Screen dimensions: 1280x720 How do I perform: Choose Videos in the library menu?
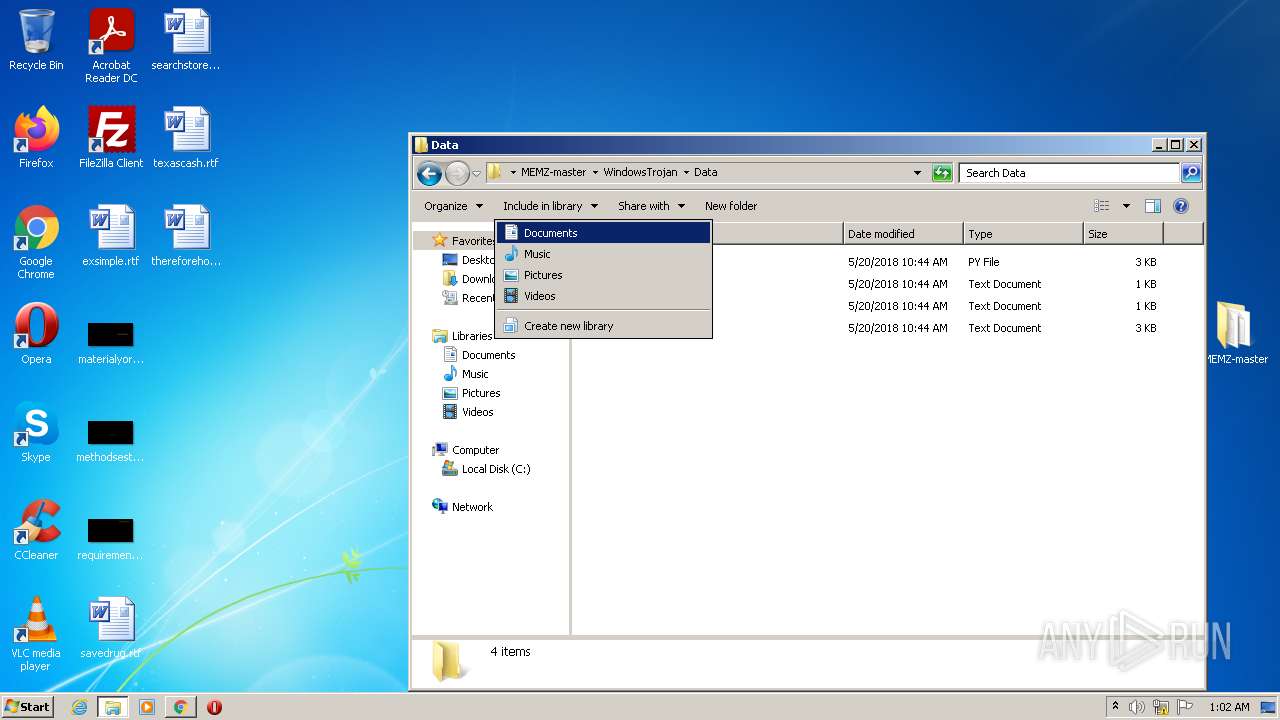(603, 296)
